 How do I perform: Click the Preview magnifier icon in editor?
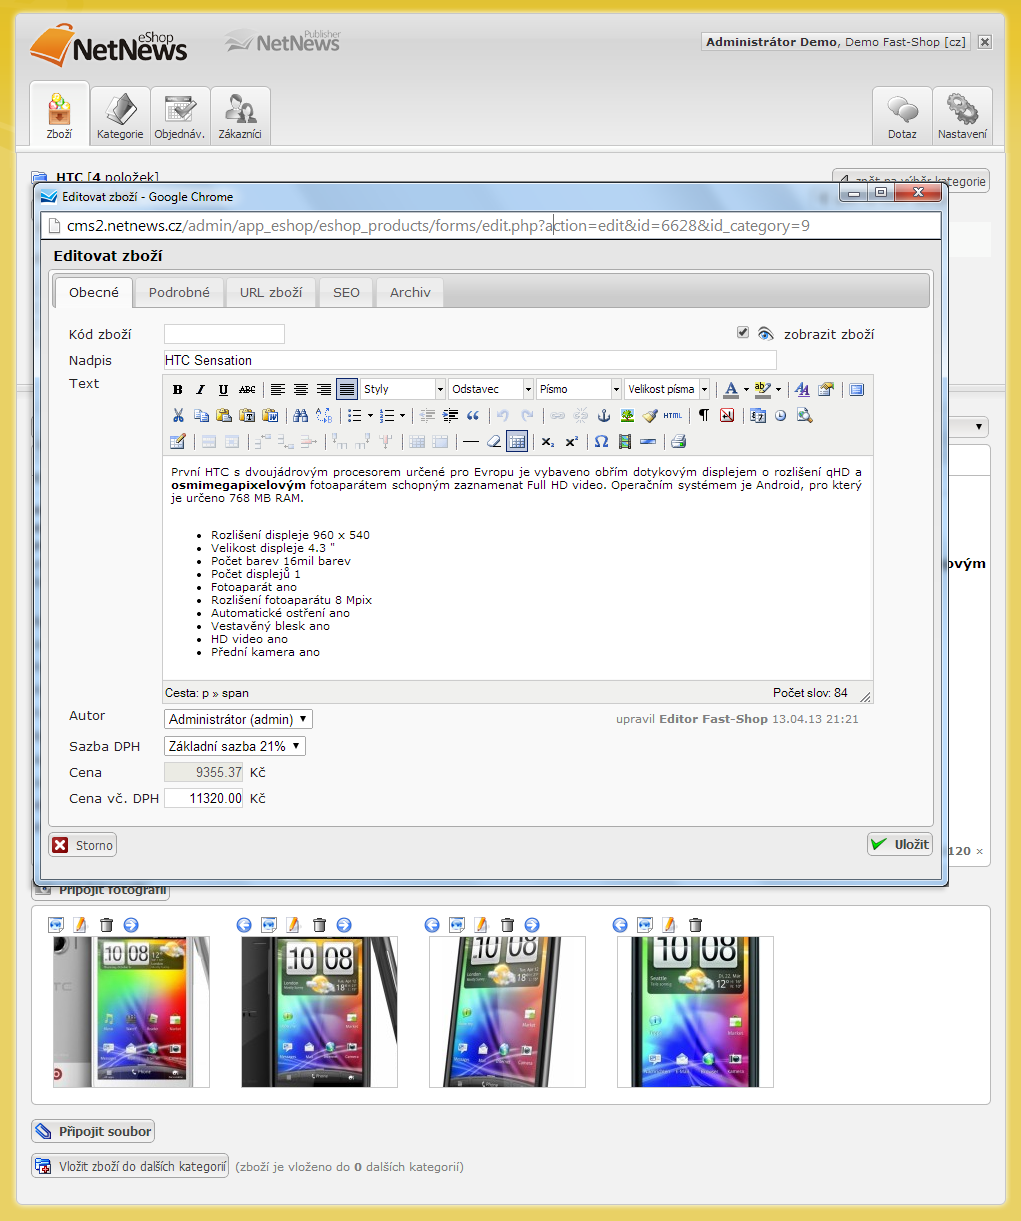pyautogui.click(x=804, y=415)
